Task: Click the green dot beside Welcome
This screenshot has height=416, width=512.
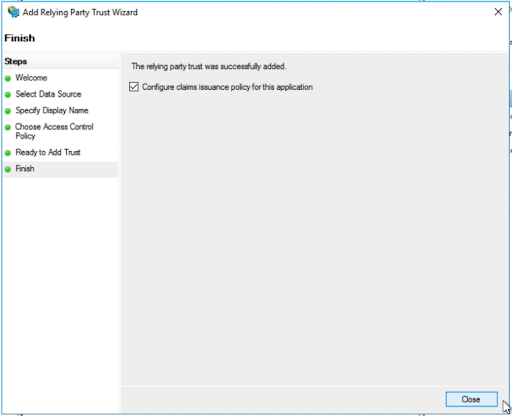Action: tap(8, 78)
